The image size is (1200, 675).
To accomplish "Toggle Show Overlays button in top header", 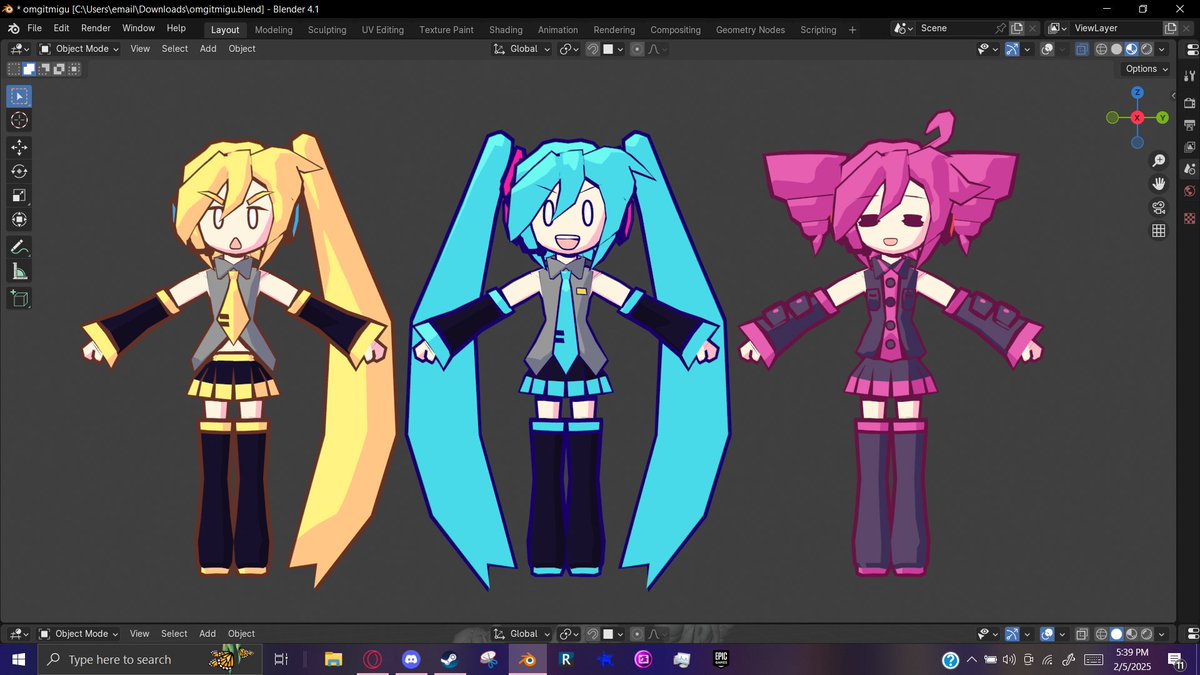I will pos(1046,49).
